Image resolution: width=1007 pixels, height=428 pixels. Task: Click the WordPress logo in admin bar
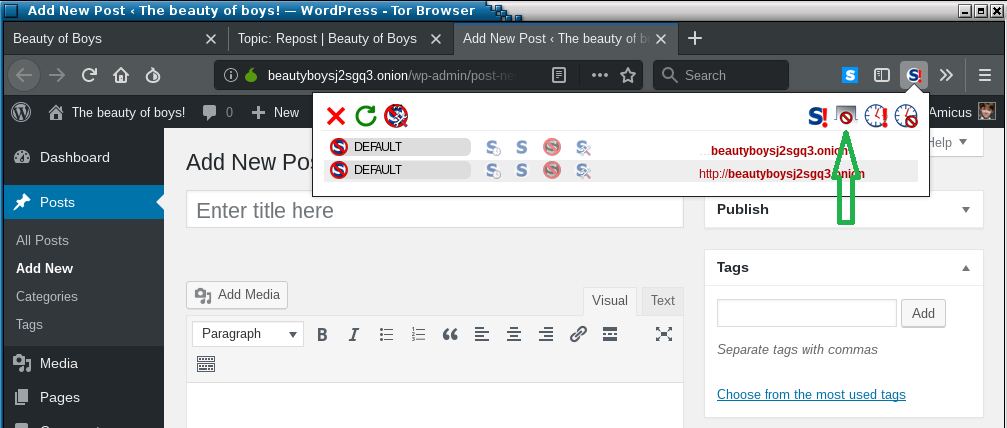(21, 112)
